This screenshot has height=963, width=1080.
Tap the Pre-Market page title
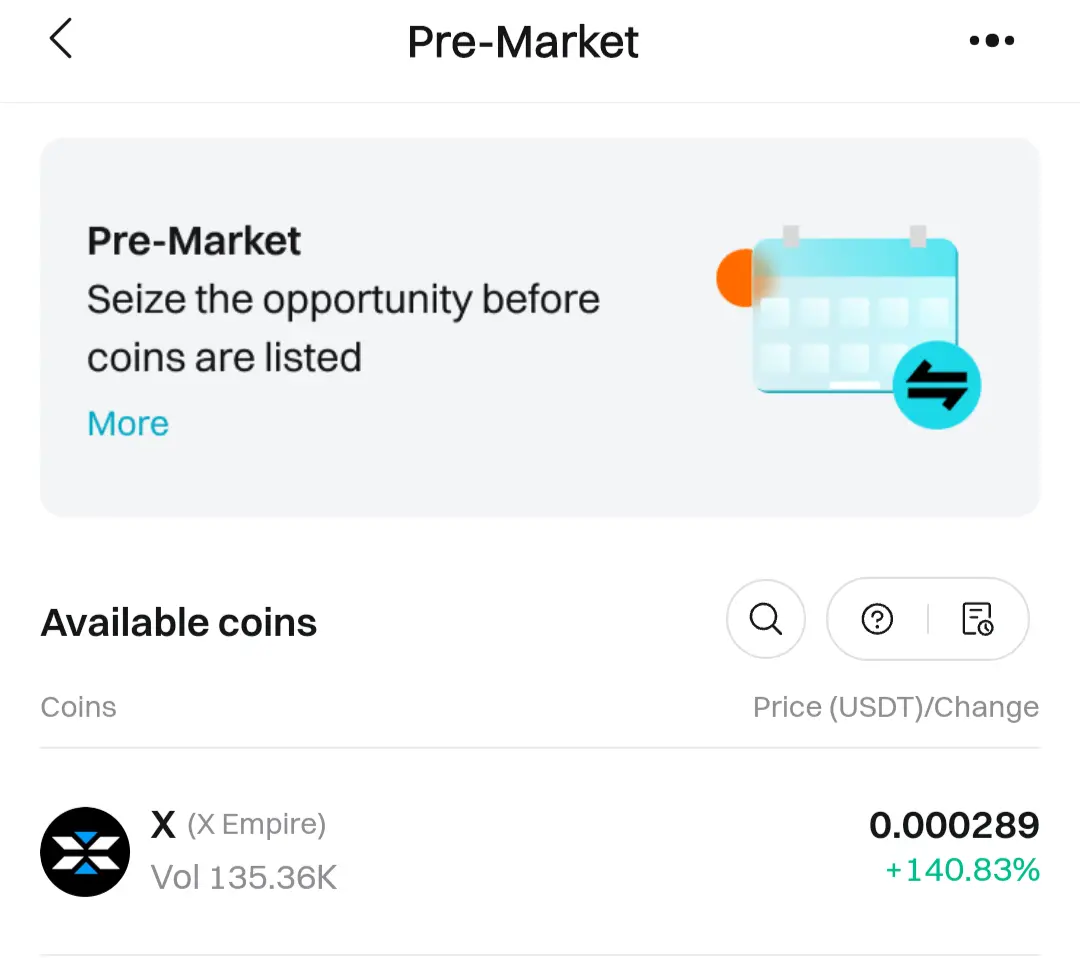pyautogui.click(x=523, y=42)
